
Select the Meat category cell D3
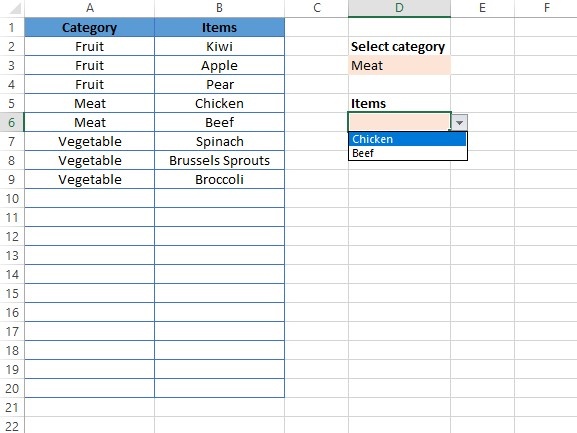pyautogui.click(x=399, y=65)
